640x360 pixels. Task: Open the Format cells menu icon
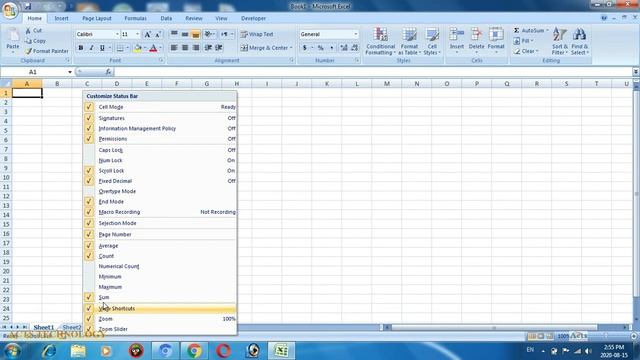coord(496,35)
